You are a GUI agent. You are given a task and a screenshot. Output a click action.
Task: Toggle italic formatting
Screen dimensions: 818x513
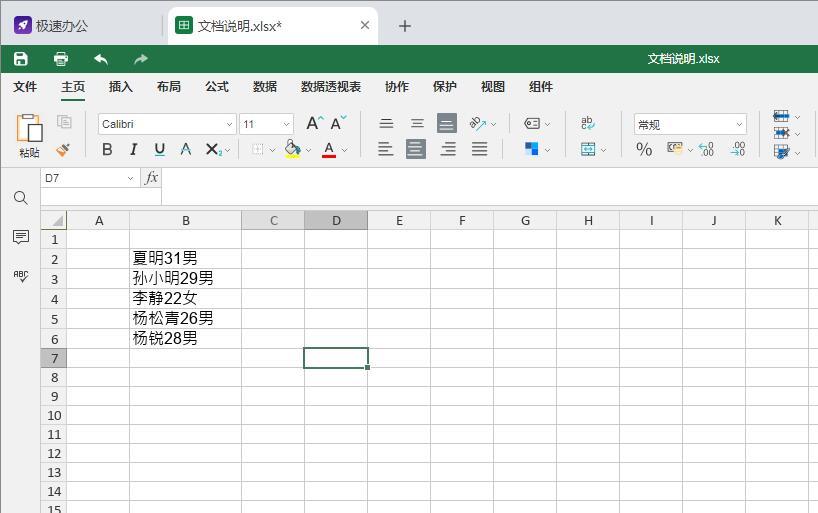point(134,149)
